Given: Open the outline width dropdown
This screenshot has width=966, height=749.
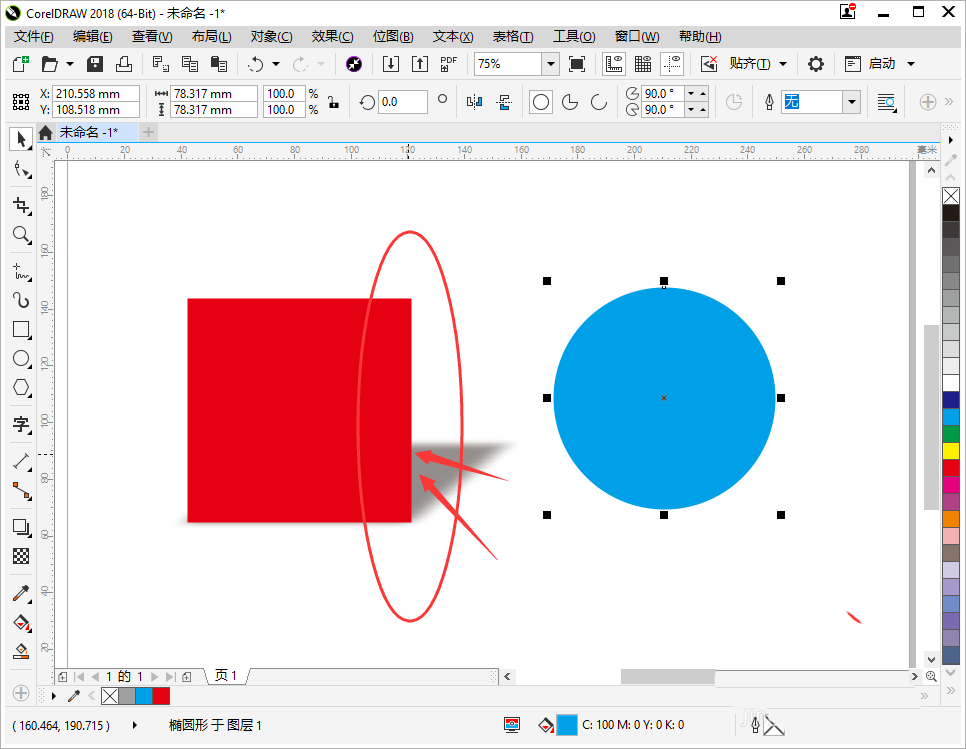Looking at the screenshot, I should [851, 102].
